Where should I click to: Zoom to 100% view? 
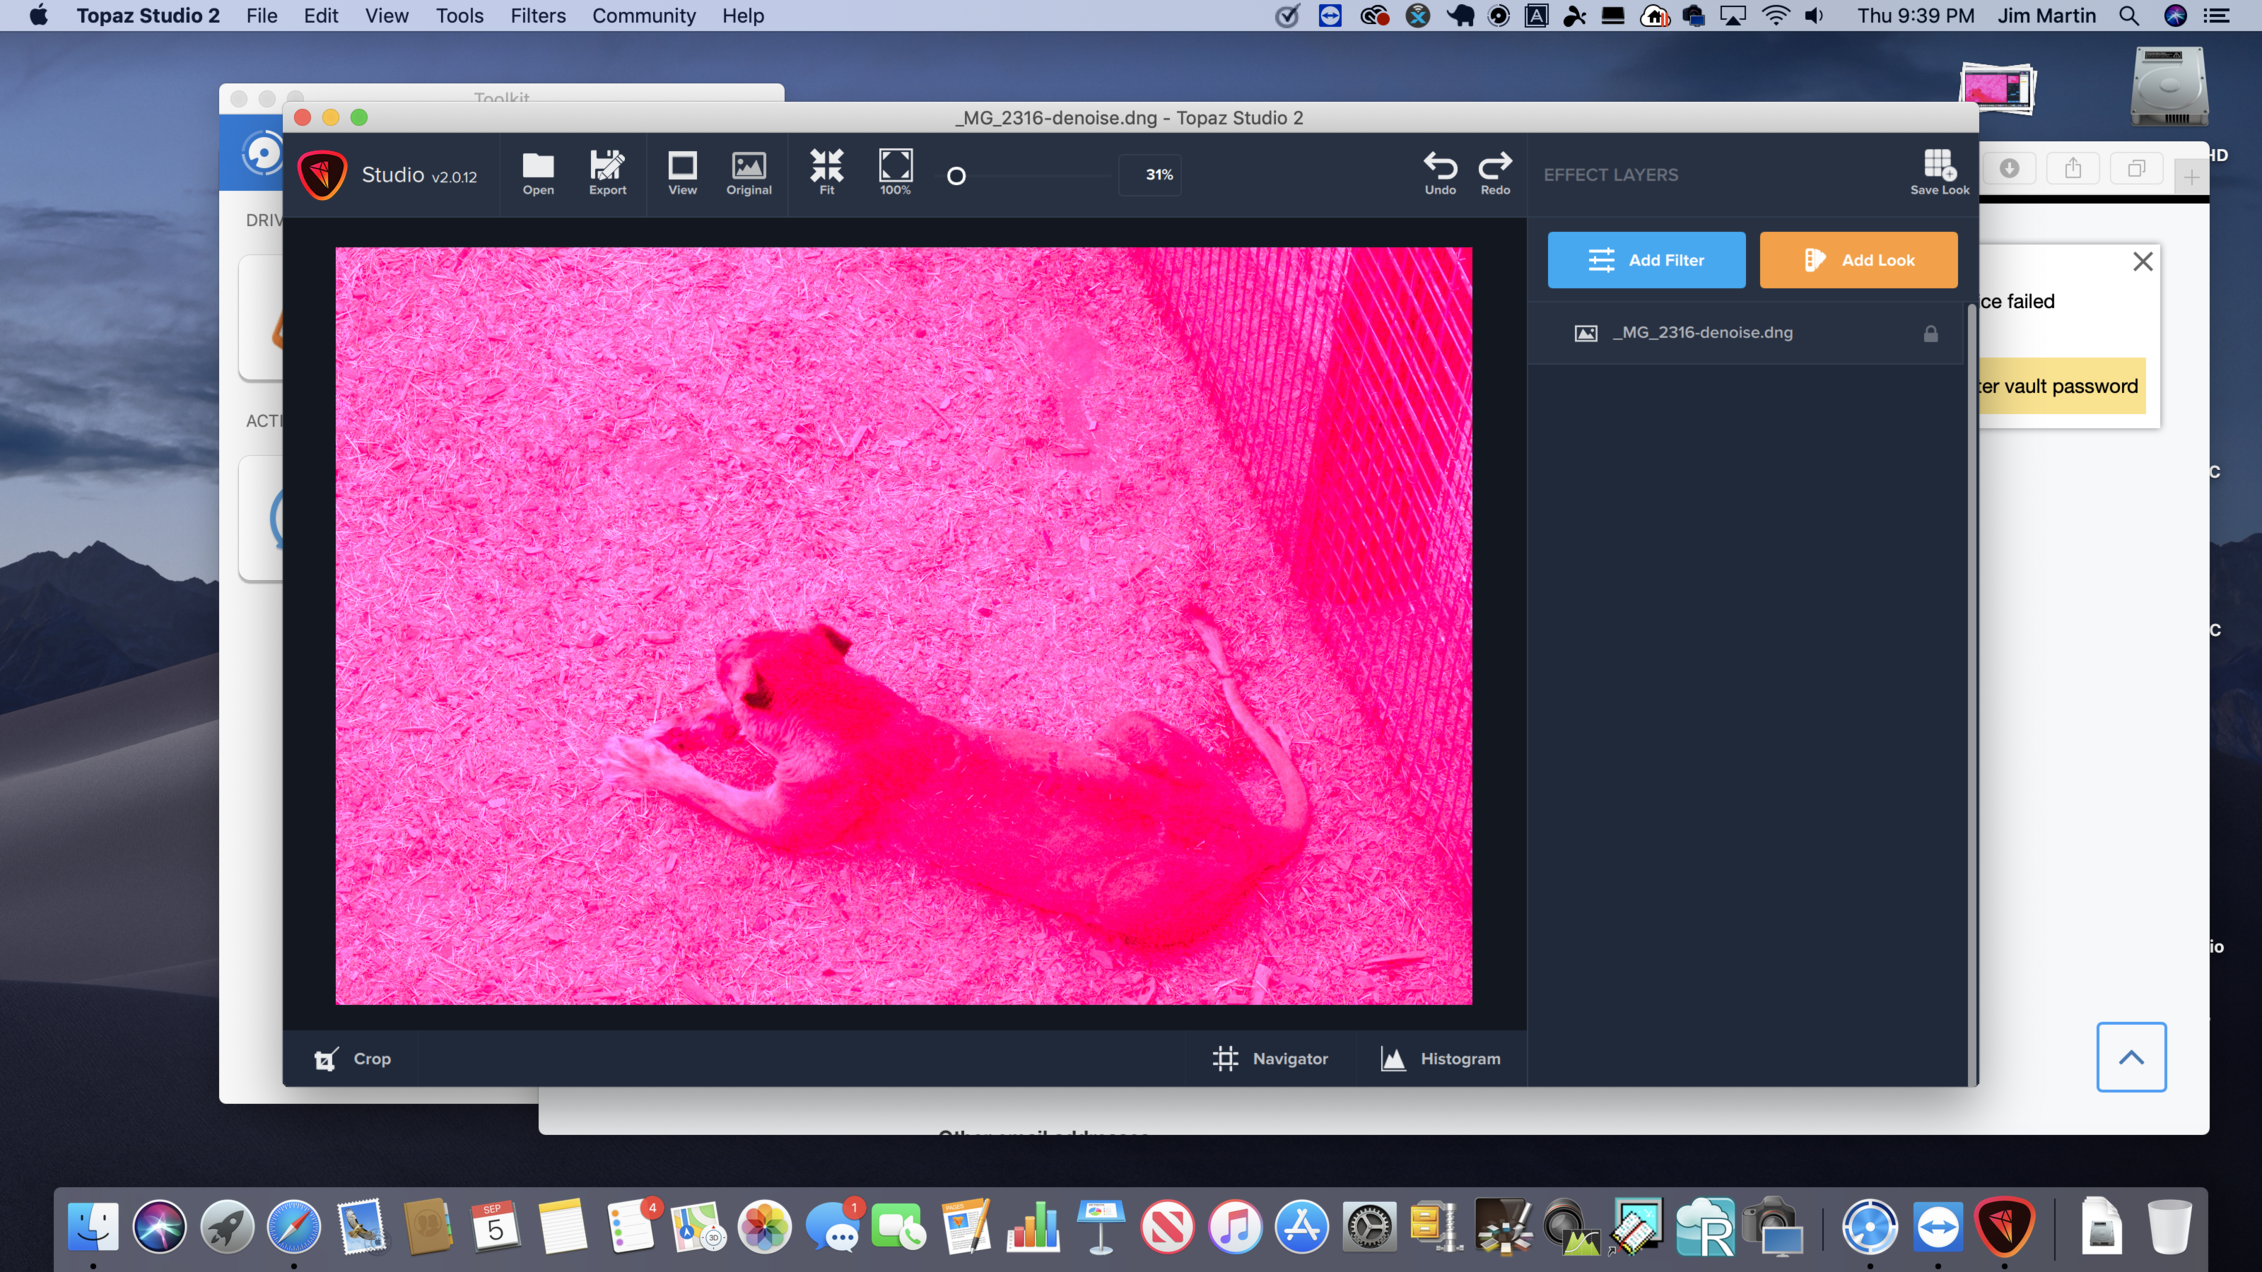[895, 172]
